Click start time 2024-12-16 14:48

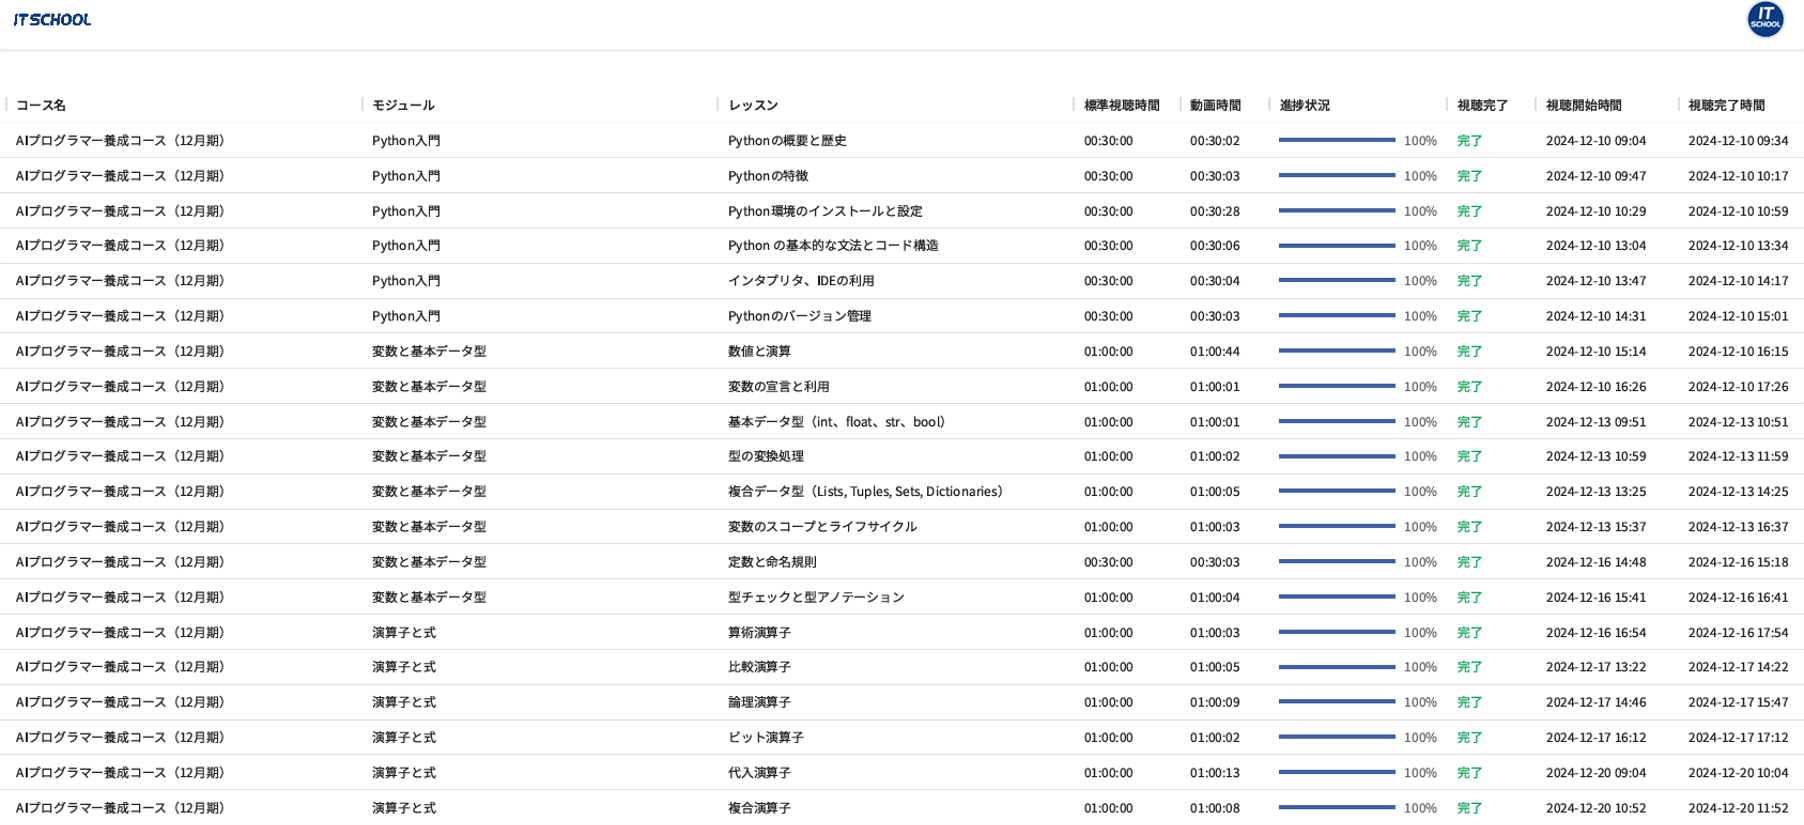(1596, 562)
